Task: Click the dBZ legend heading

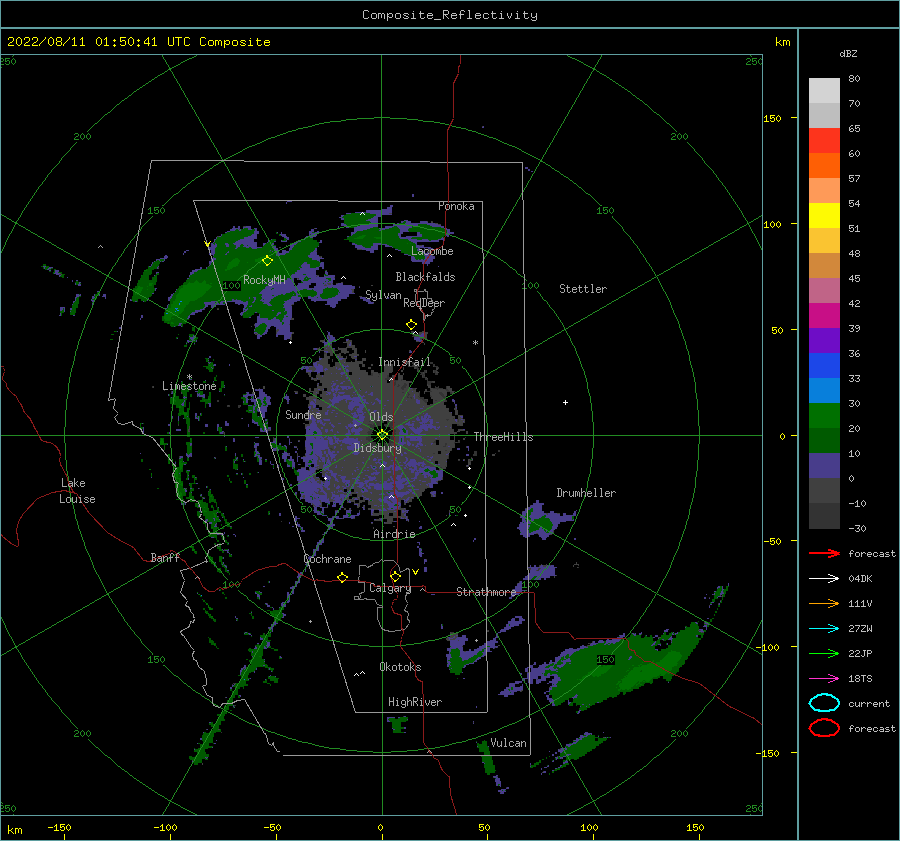Action: 848,53
